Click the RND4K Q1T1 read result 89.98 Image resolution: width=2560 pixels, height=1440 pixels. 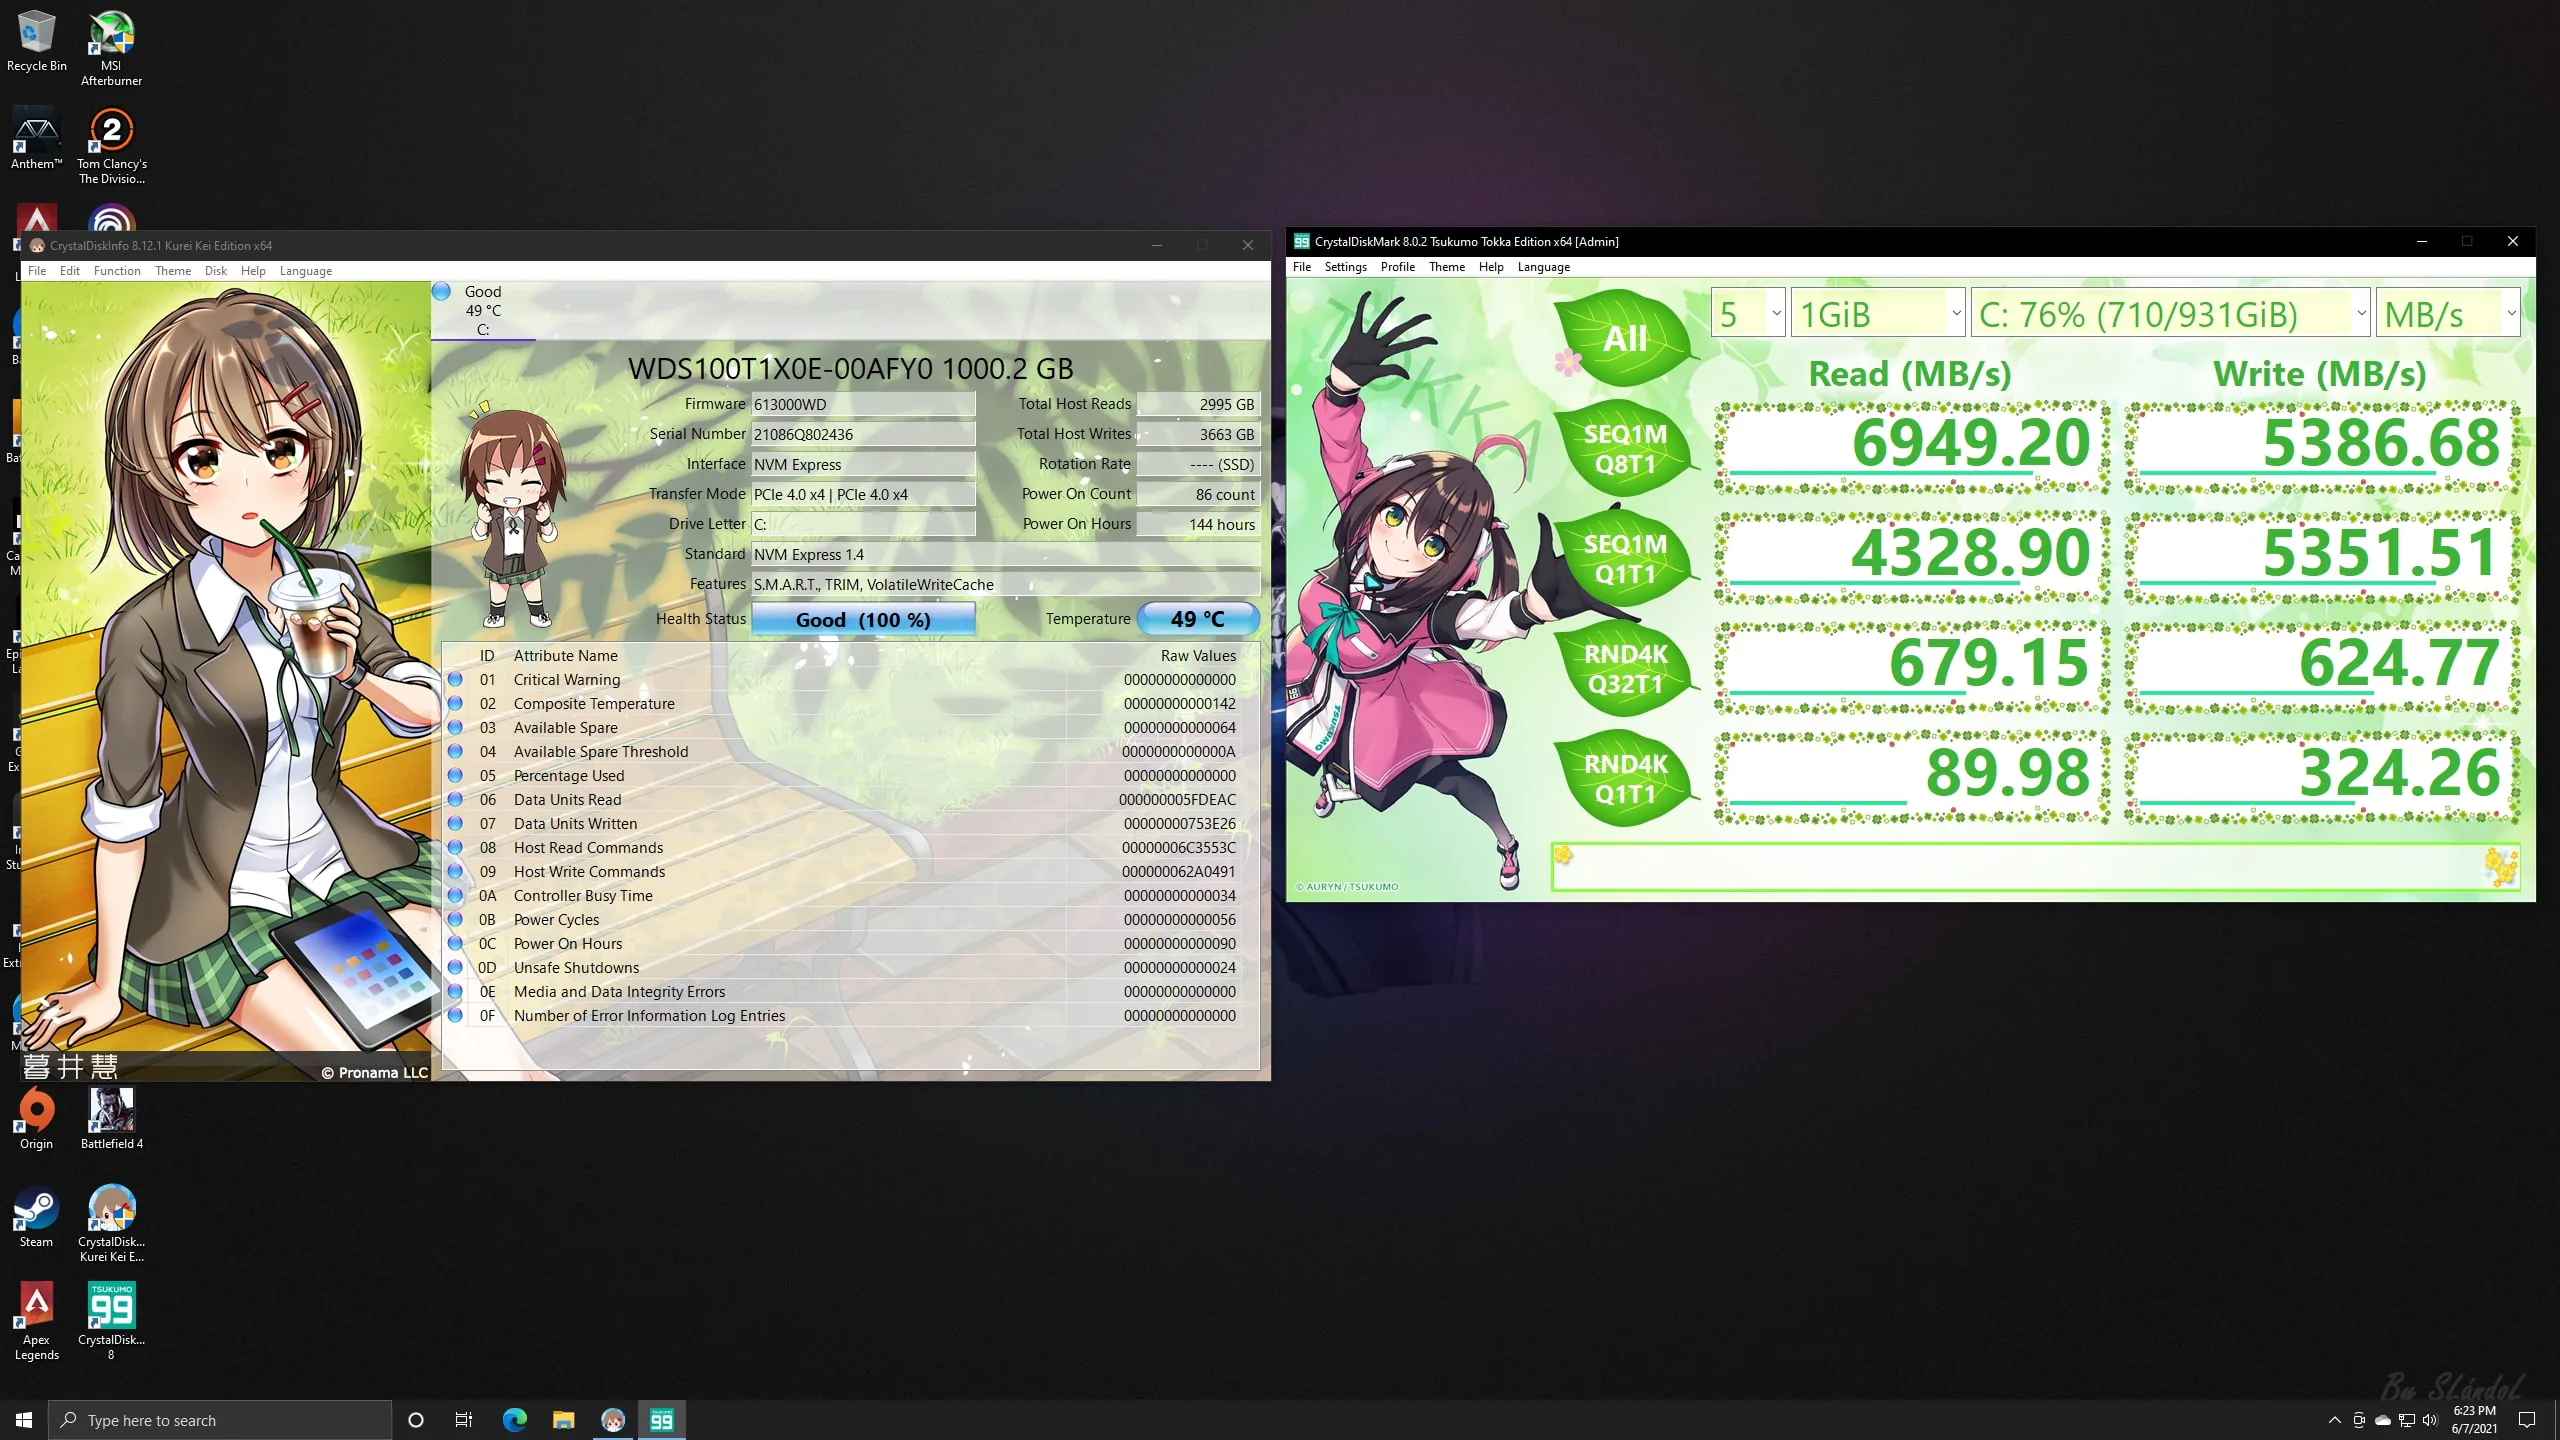click(x=1912, y=778)
